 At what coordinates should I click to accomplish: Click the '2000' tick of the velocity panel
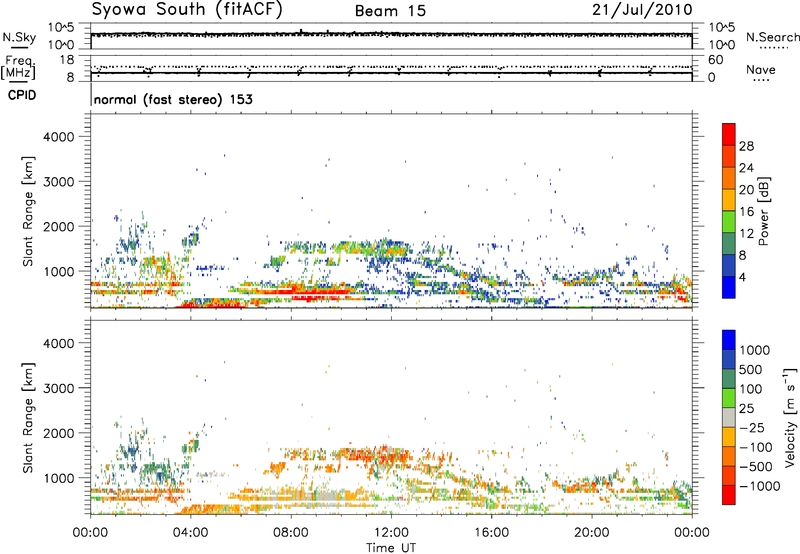point(58,433)
